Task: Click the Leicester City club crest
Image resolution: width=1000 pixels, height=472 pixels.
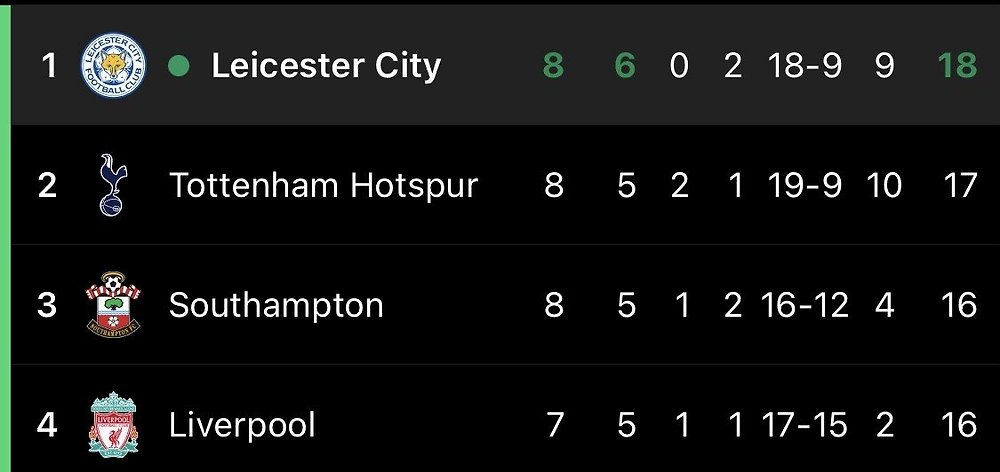Action: click(x=113, y=66)
